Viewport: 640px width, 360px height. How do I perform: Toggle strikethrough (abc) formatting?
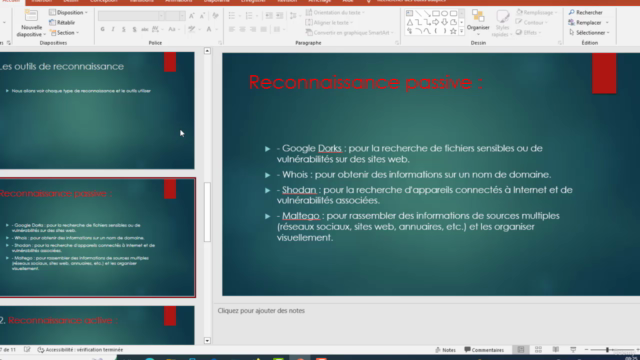(145, 29)
